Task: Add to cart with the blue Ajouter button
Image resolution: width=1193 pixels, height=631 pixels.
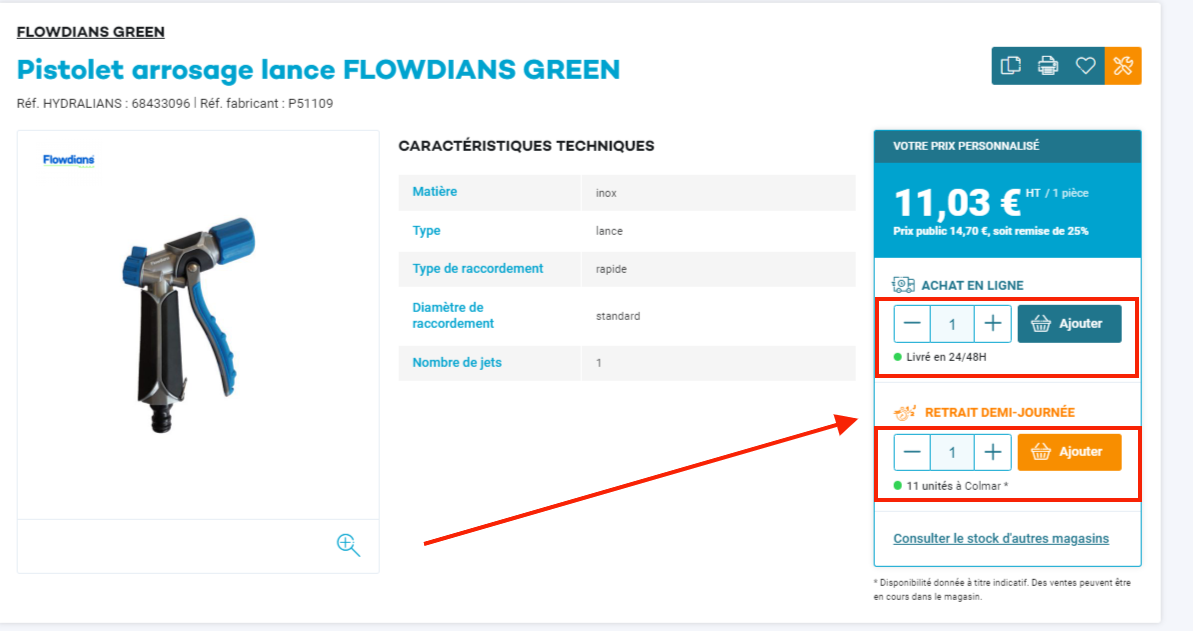Action: (x=1069, y=323)
